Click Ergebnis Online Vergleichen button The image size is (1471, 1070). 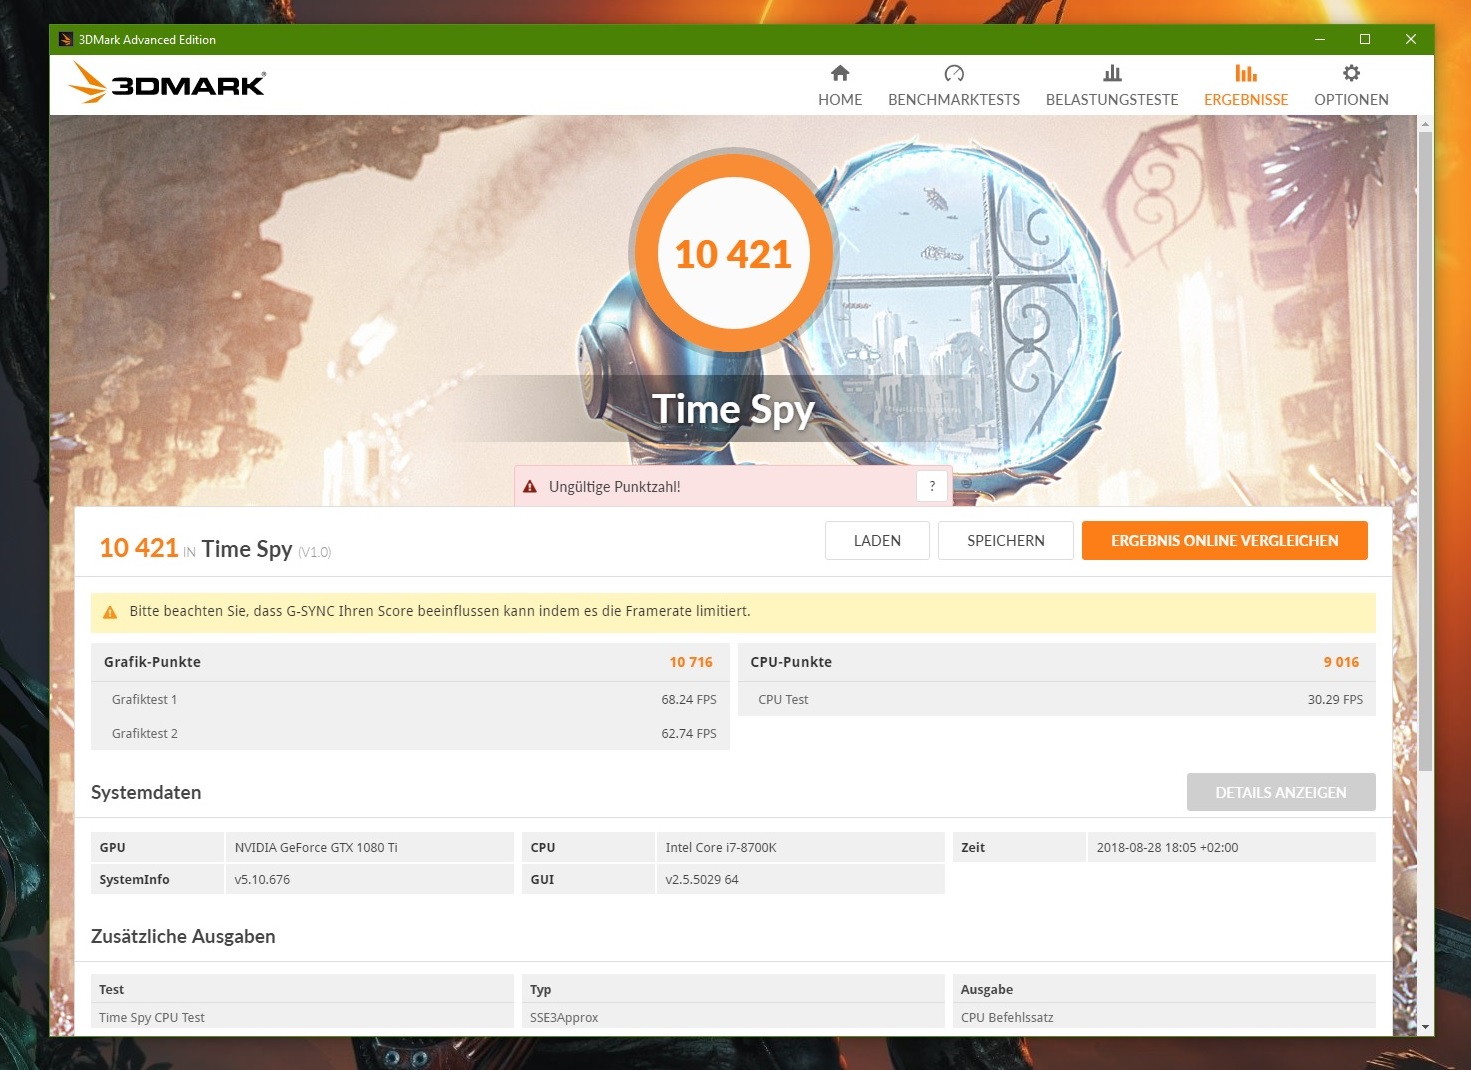pyautogui.click(x=1225, y=541)
